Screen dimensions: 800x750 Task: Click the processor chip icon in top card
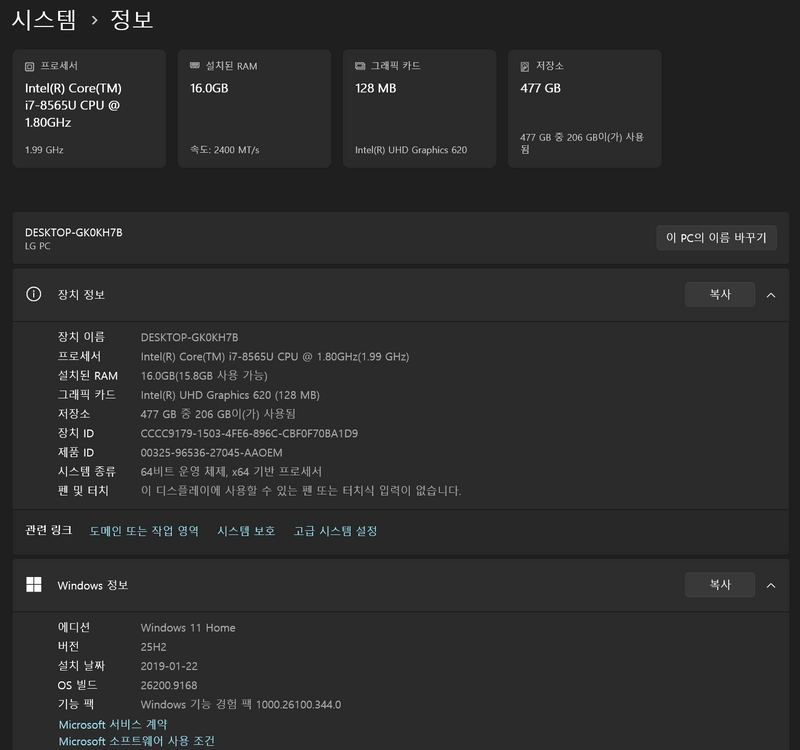[x=30, y=66]
